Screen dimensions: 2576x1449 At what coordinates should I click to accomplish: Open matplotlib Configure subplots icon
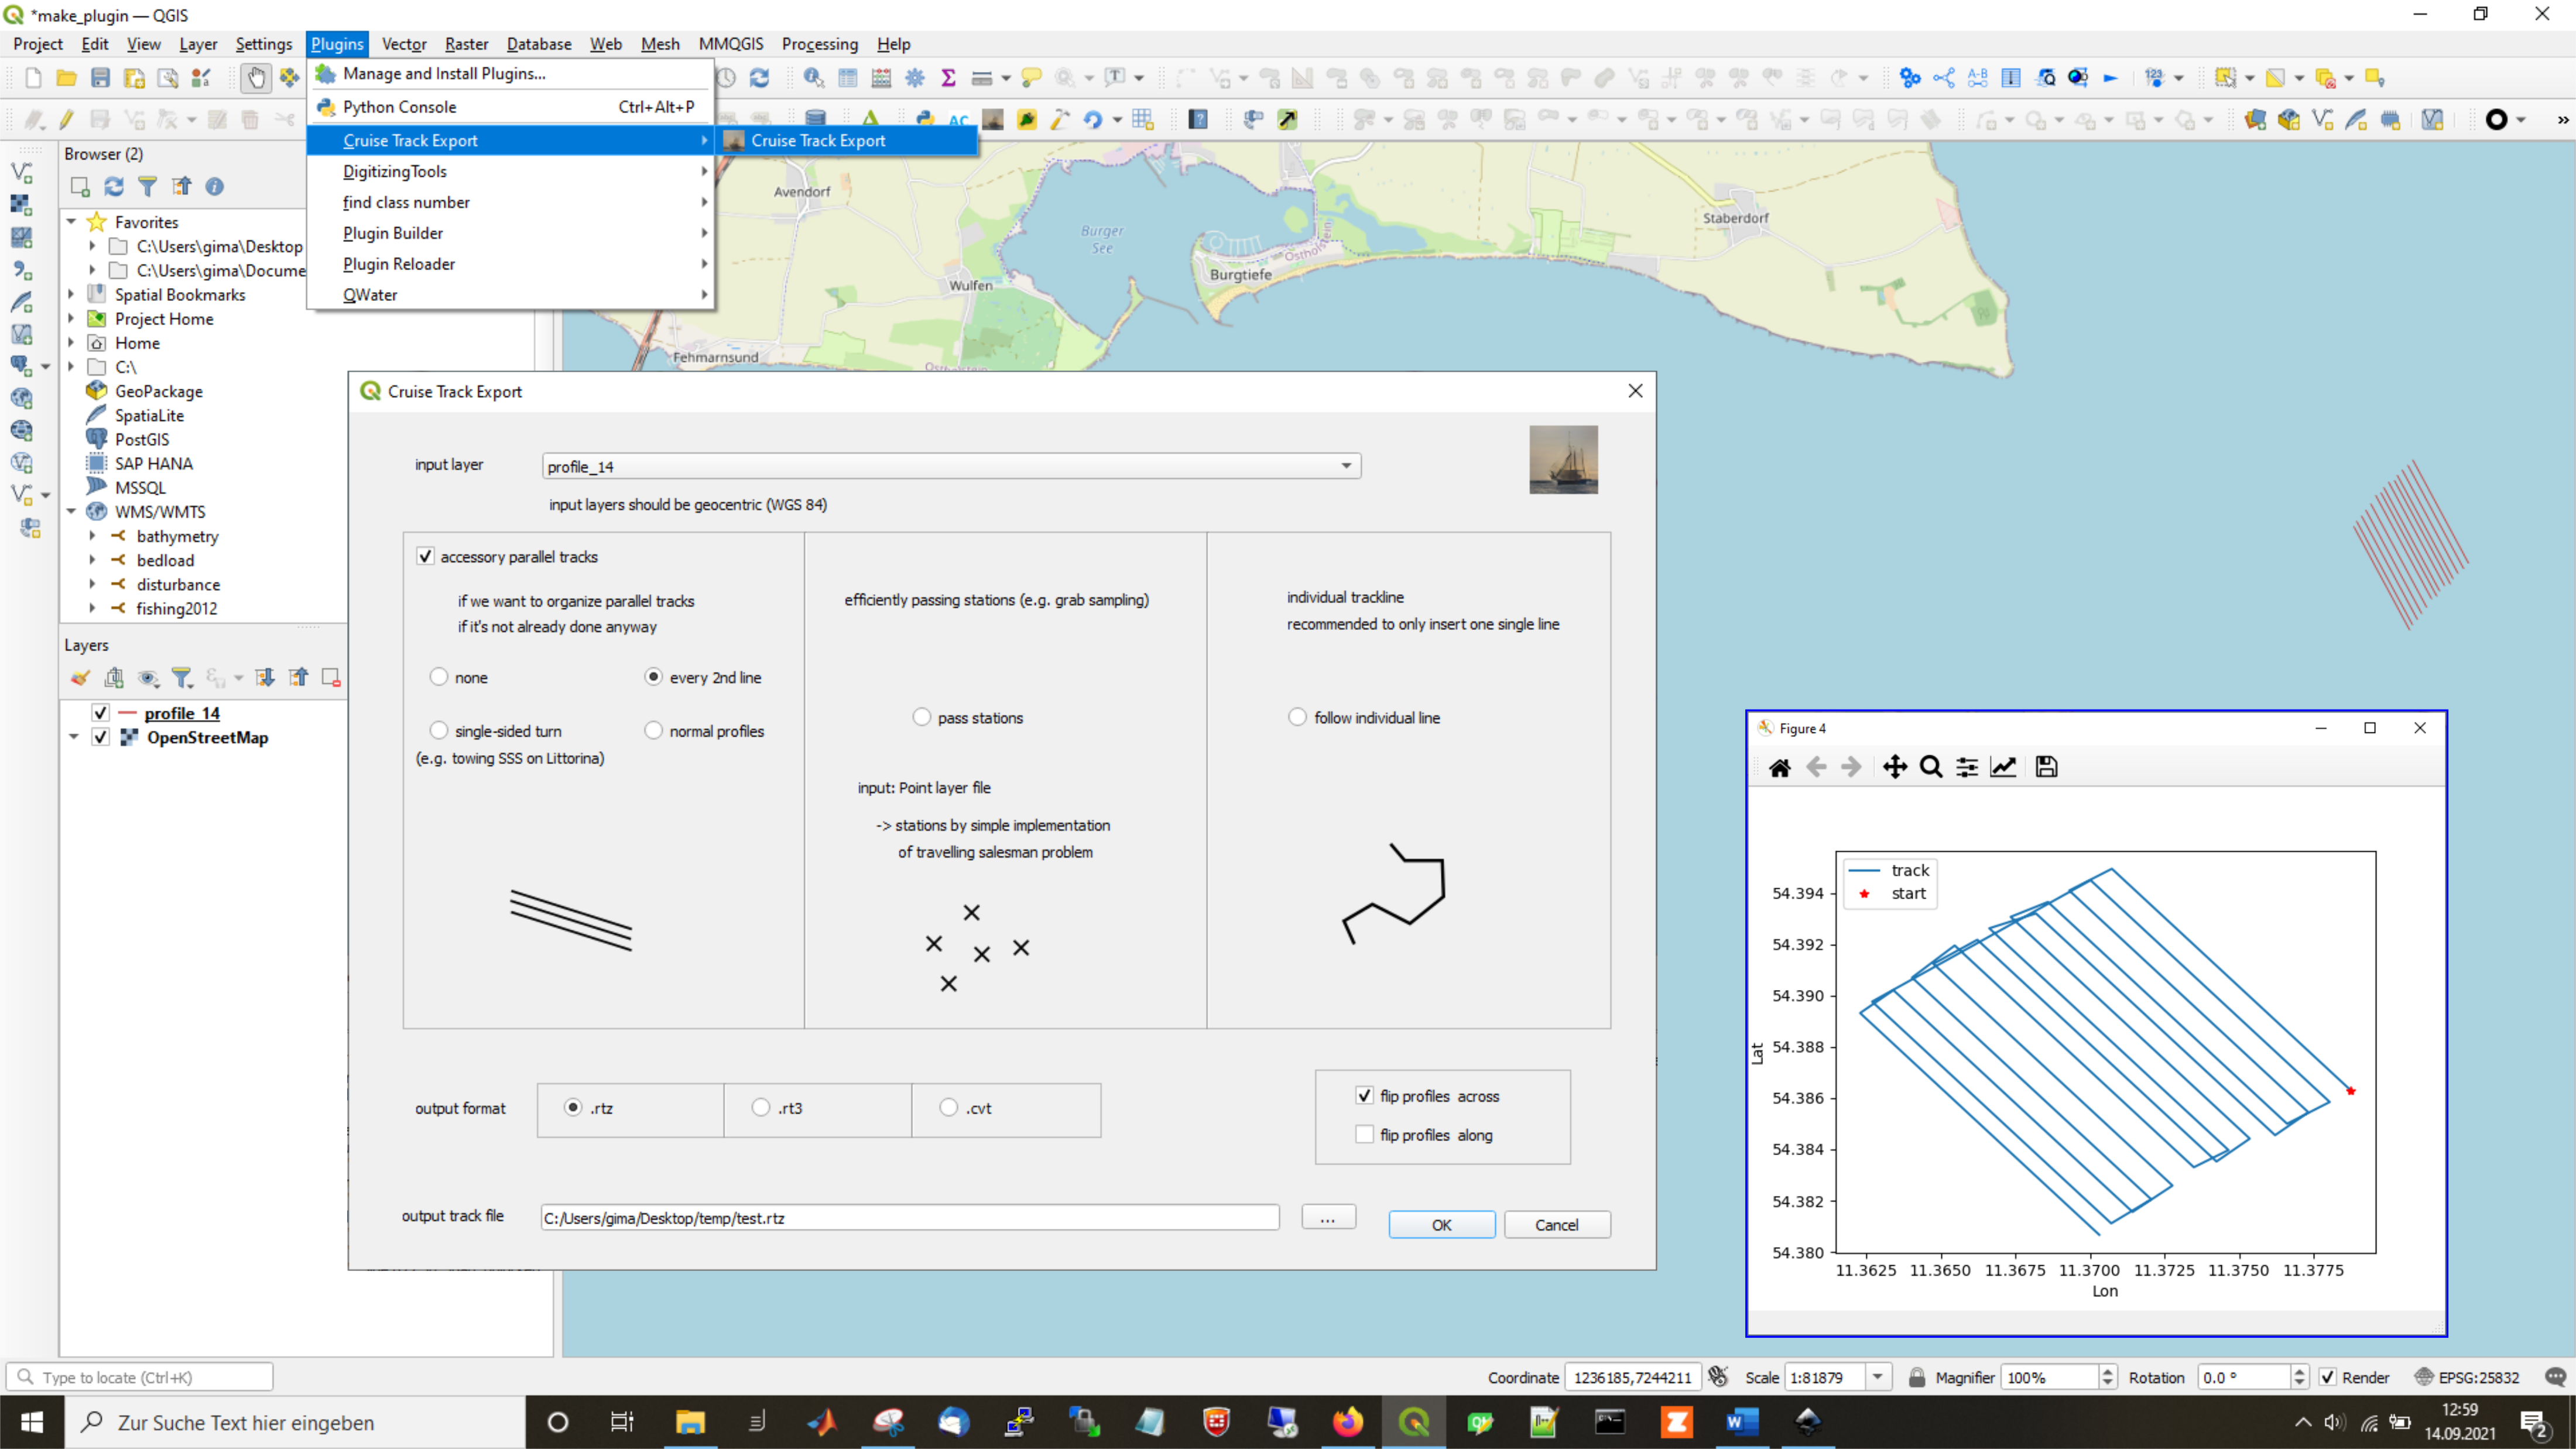pyautogui.click(x=1967, y=767)
